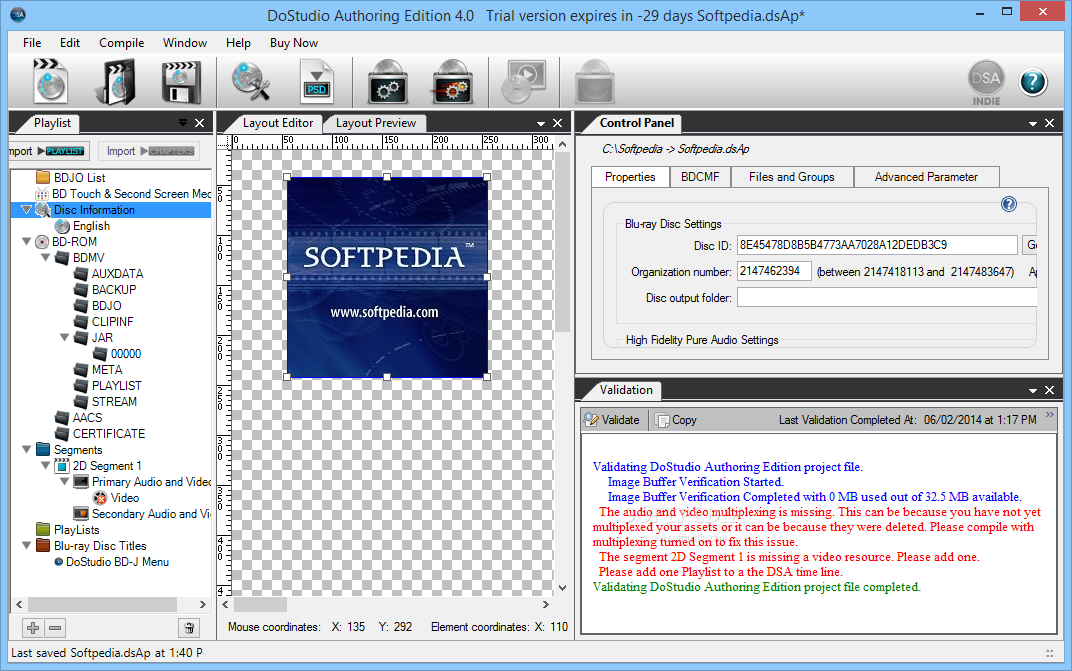Click the compile with red gears icon
The height and width of the screenshot is (671, 1072).
(453, 82)
